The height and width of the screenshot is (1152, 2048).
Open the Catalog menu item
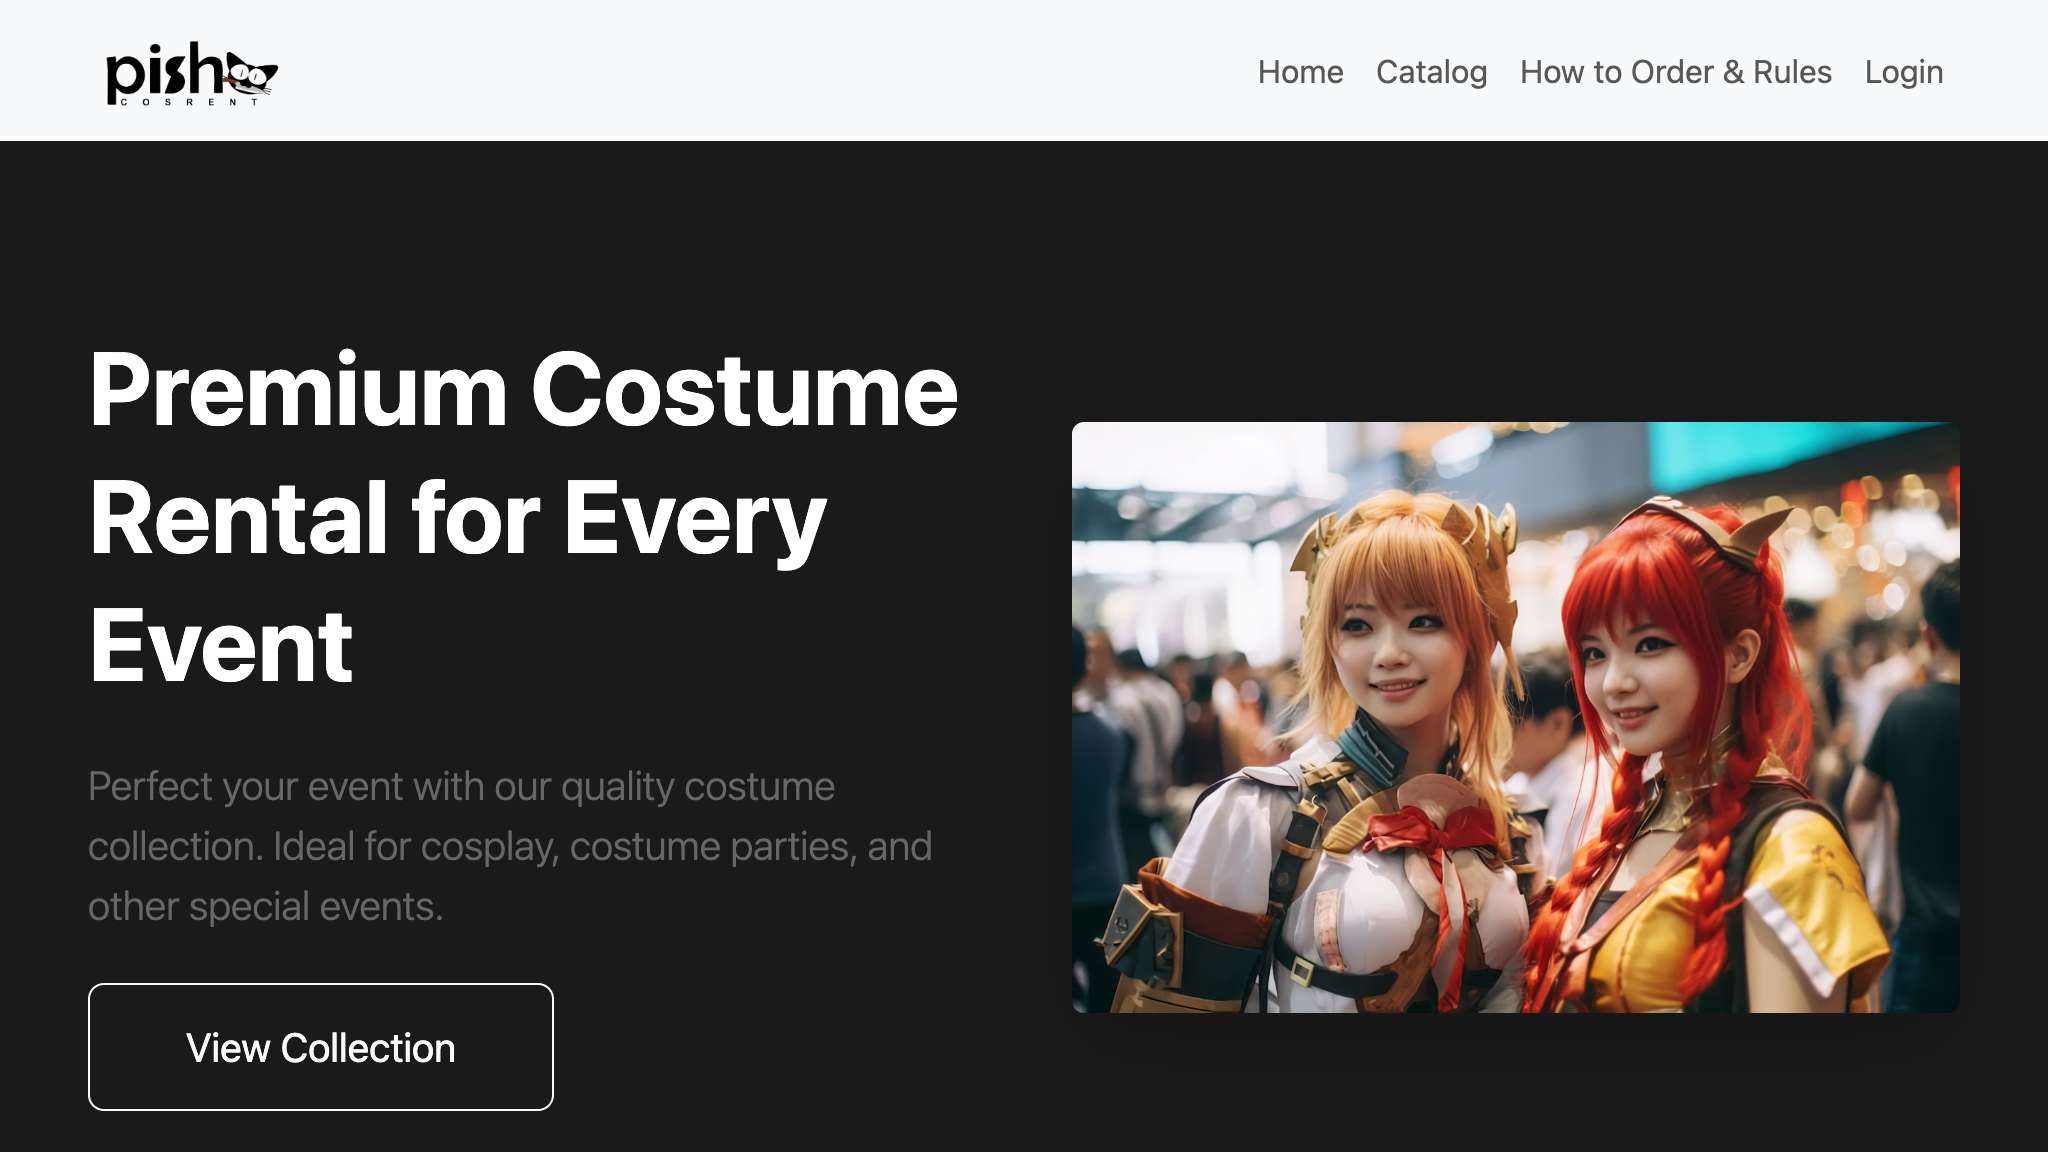coord(1431,72)
